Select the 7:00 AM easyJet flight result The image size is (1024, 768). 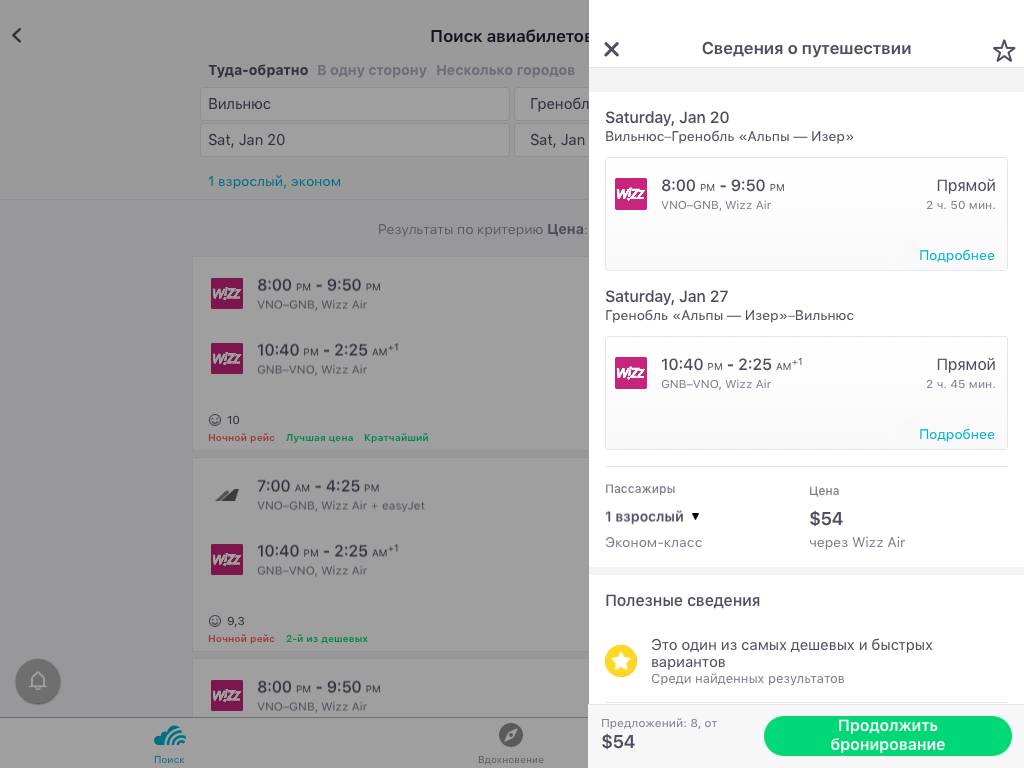[x=391, y=554]
